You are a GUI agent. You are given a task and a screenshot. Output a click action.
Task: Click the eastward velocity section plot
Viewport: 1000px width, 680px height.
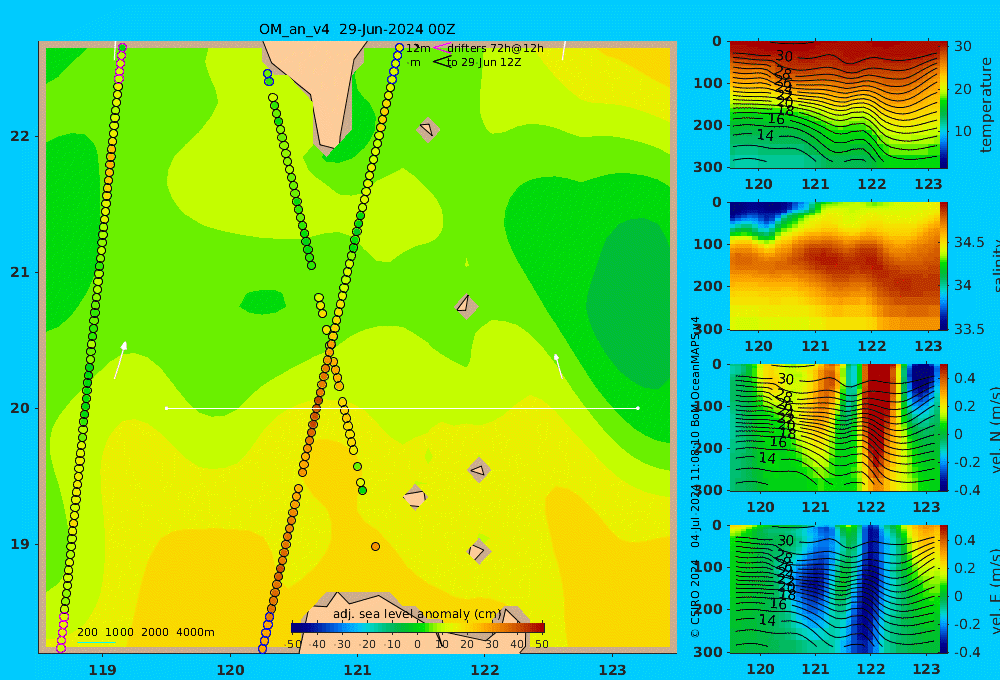(834, 589)
